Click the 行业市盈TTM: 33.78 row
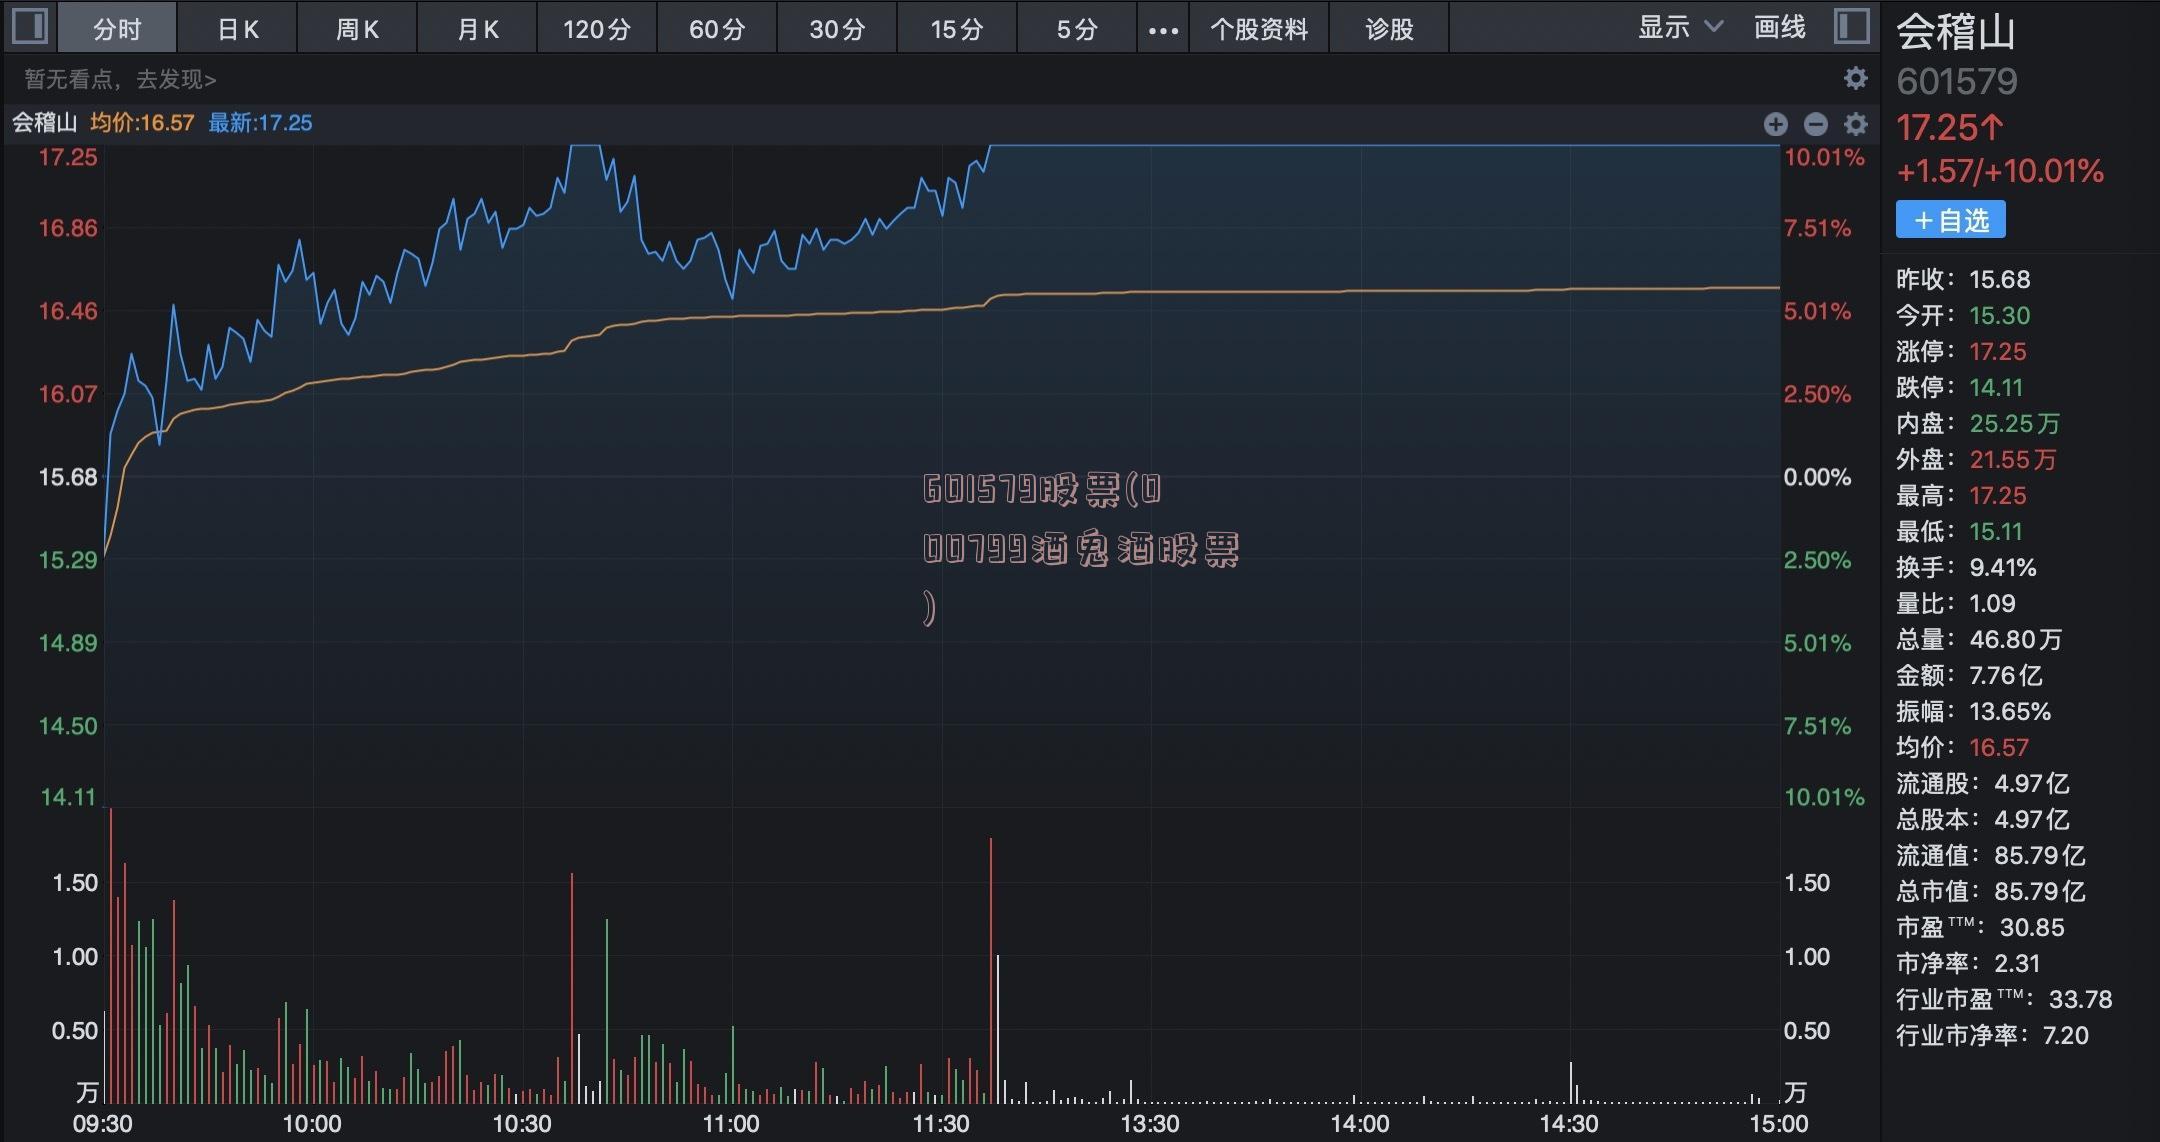2160x1142 pixels. (2004, 999)
